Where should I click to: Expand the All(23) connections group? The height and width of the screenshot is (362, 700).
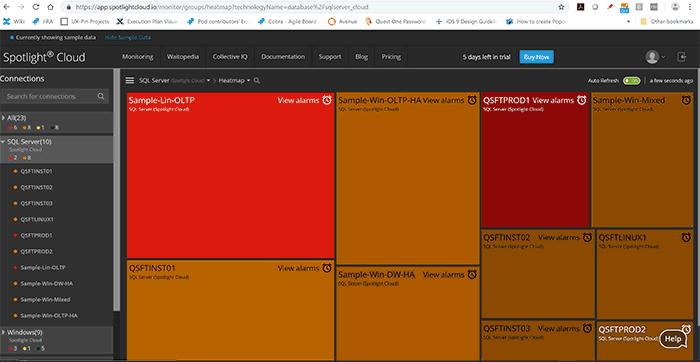[x=4, y=117]
